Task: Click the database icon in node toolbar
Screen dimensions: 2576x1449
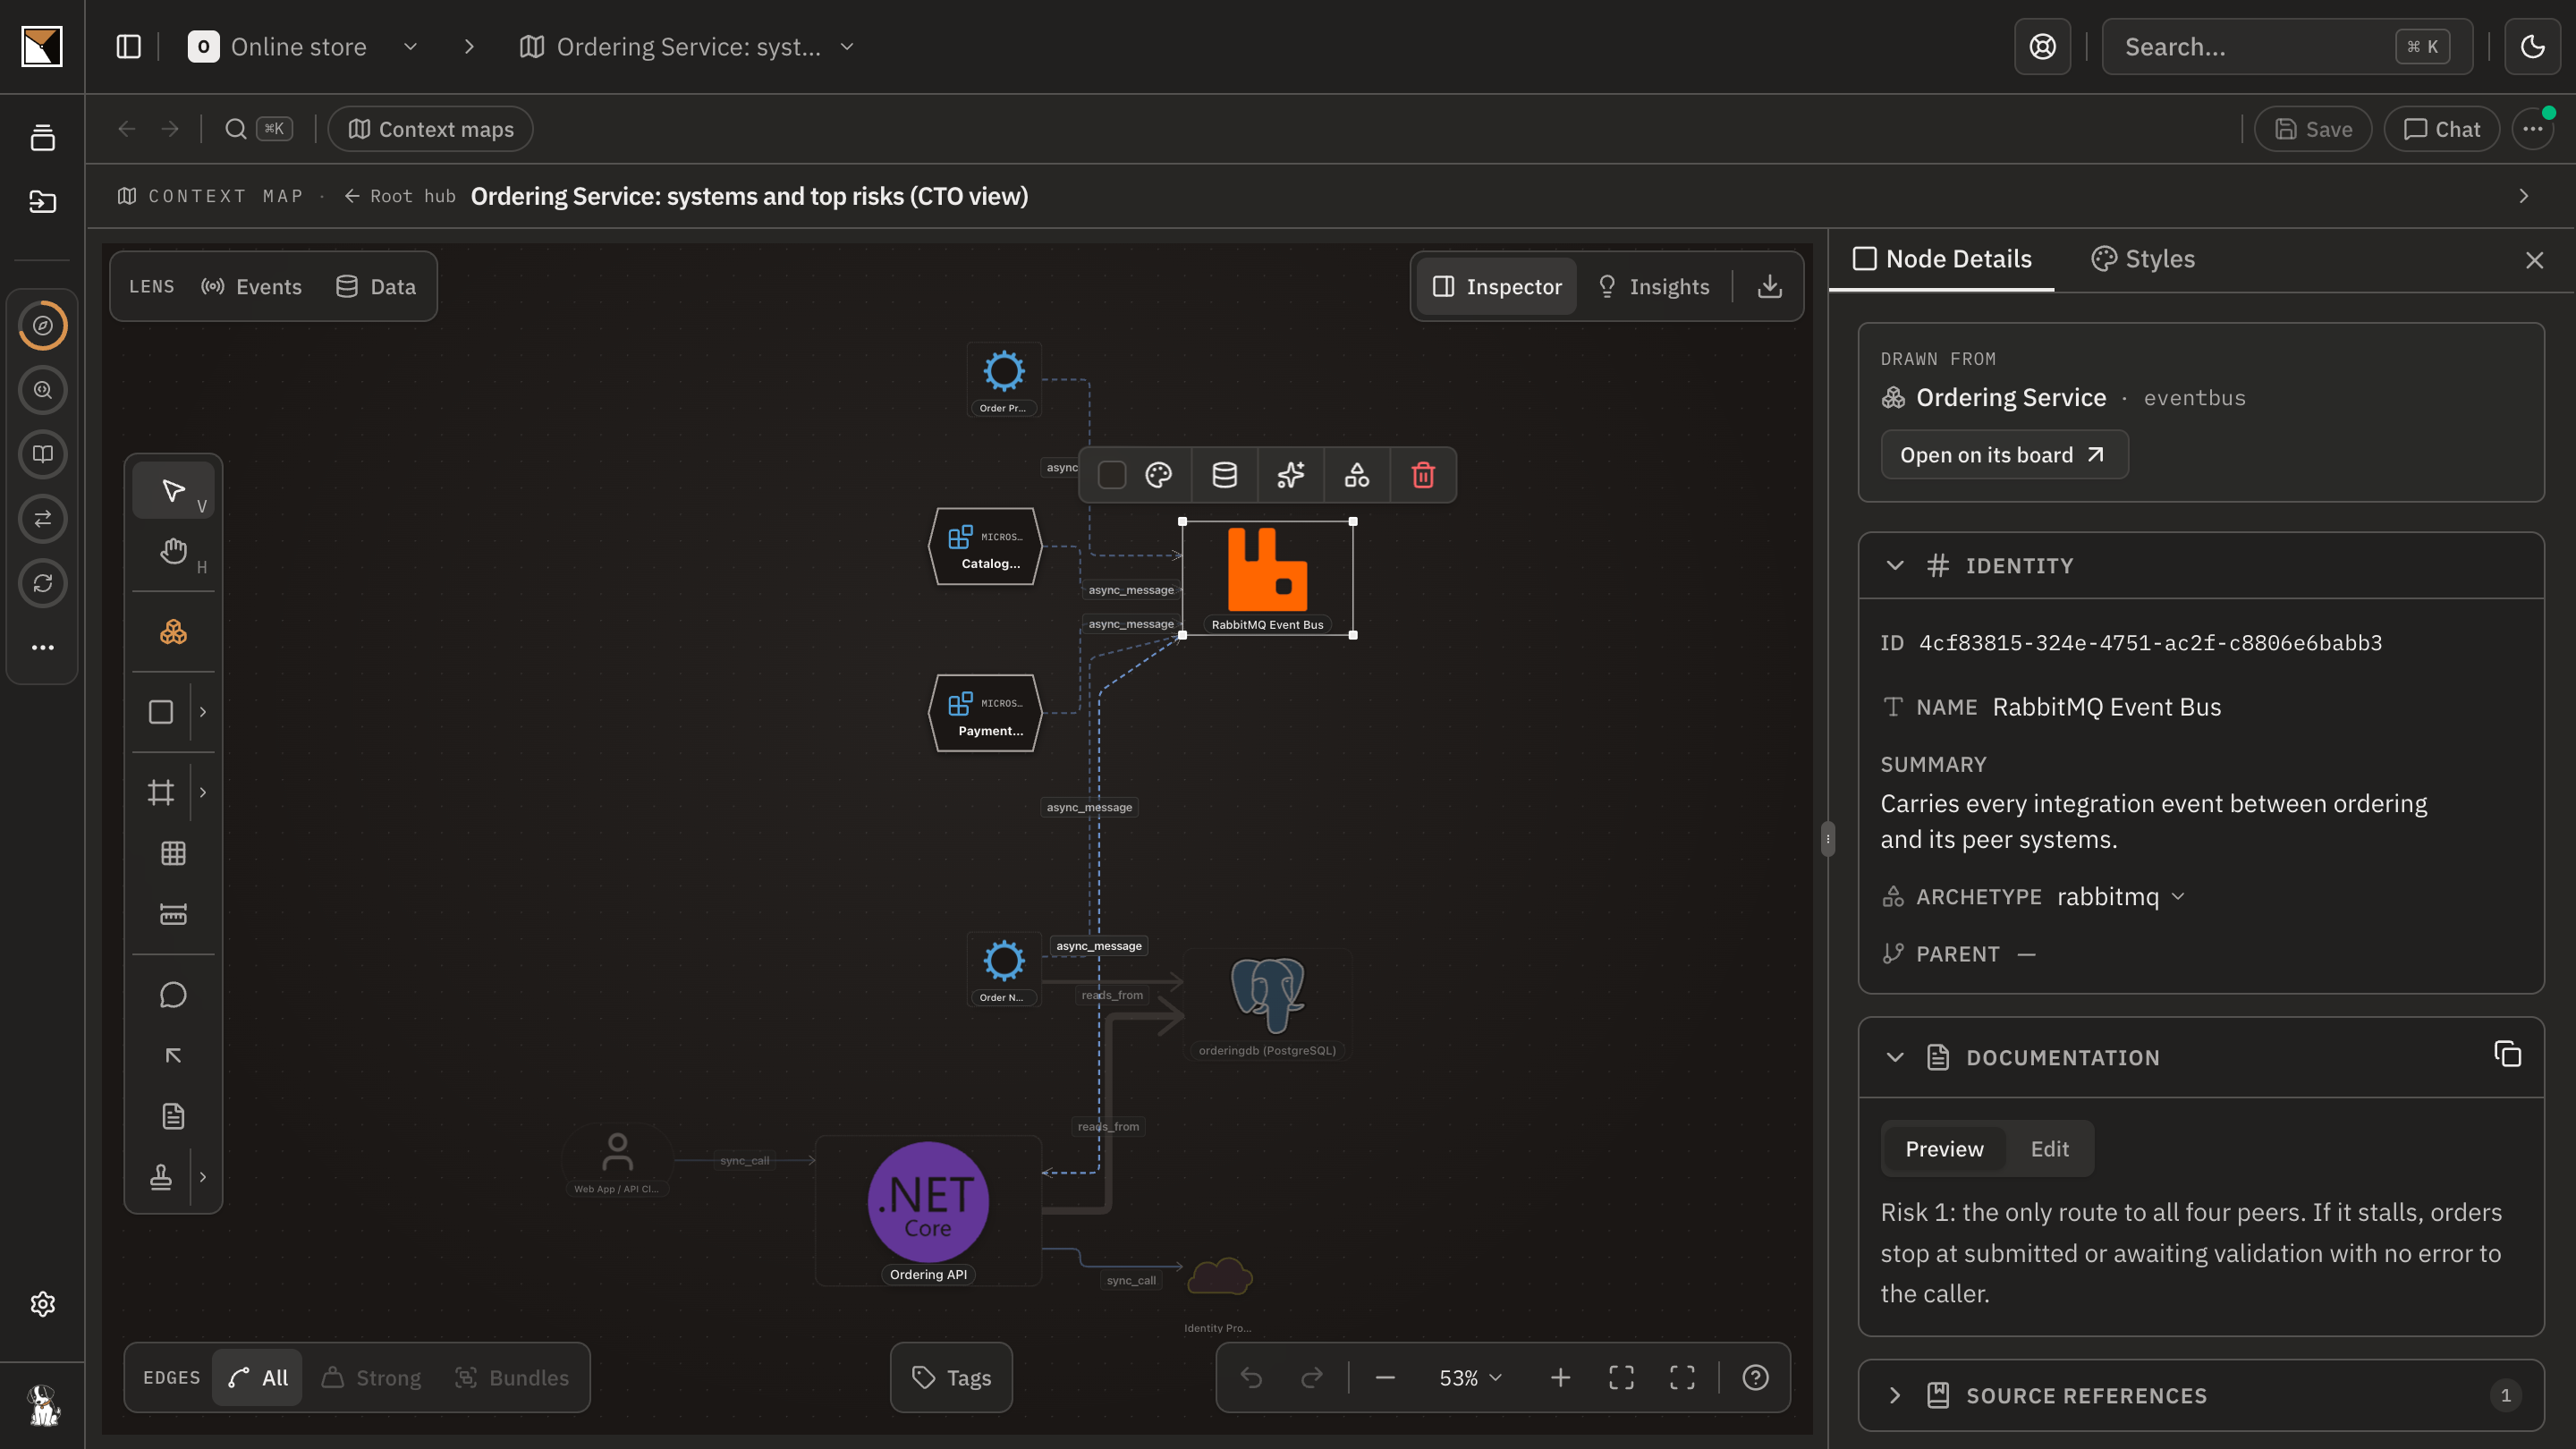Action: [1224, 475]
